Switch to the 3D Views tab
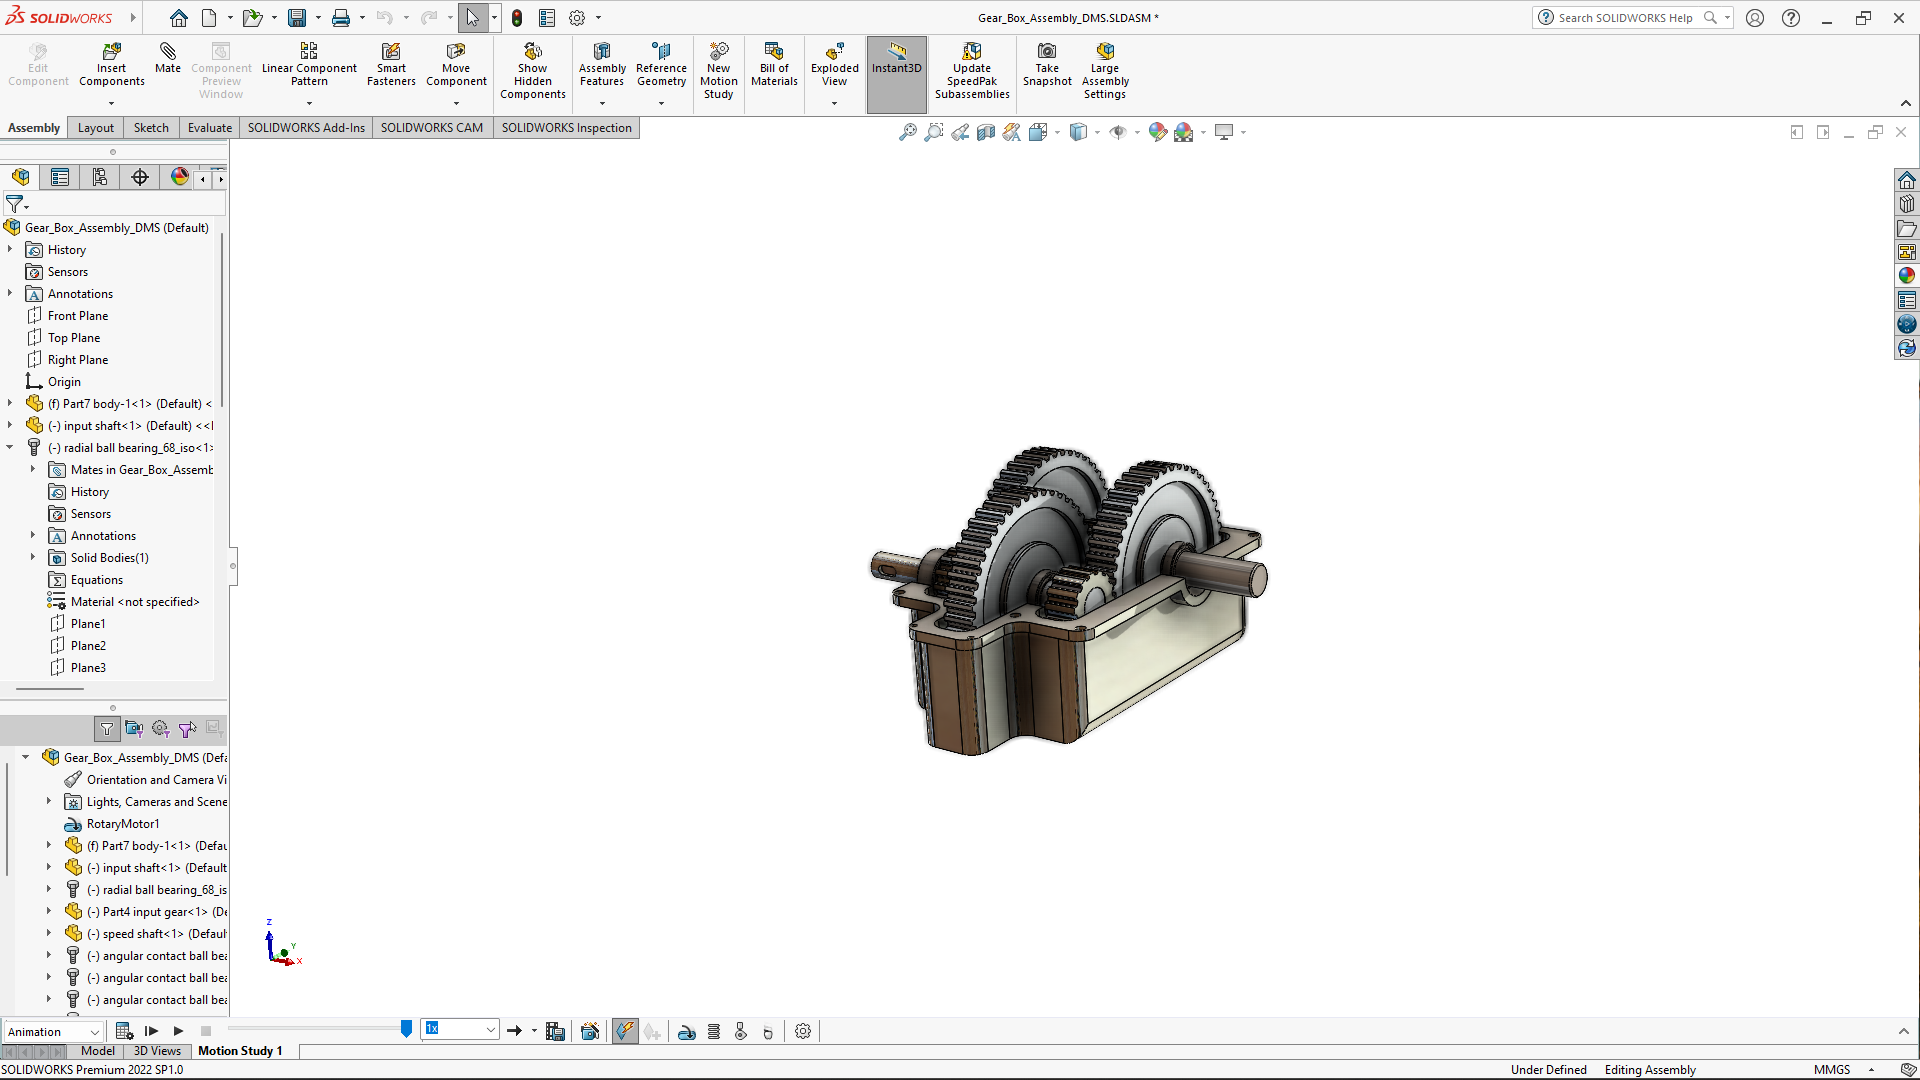 click(x=157, y=1051)
